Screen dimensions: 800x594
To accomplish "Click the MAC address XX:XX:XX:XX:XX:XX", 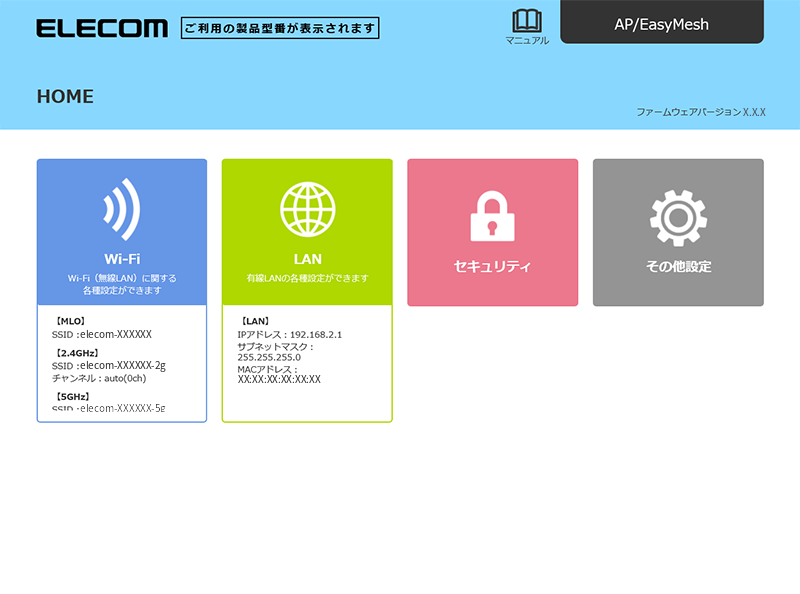I will click(x=279, y=379).
